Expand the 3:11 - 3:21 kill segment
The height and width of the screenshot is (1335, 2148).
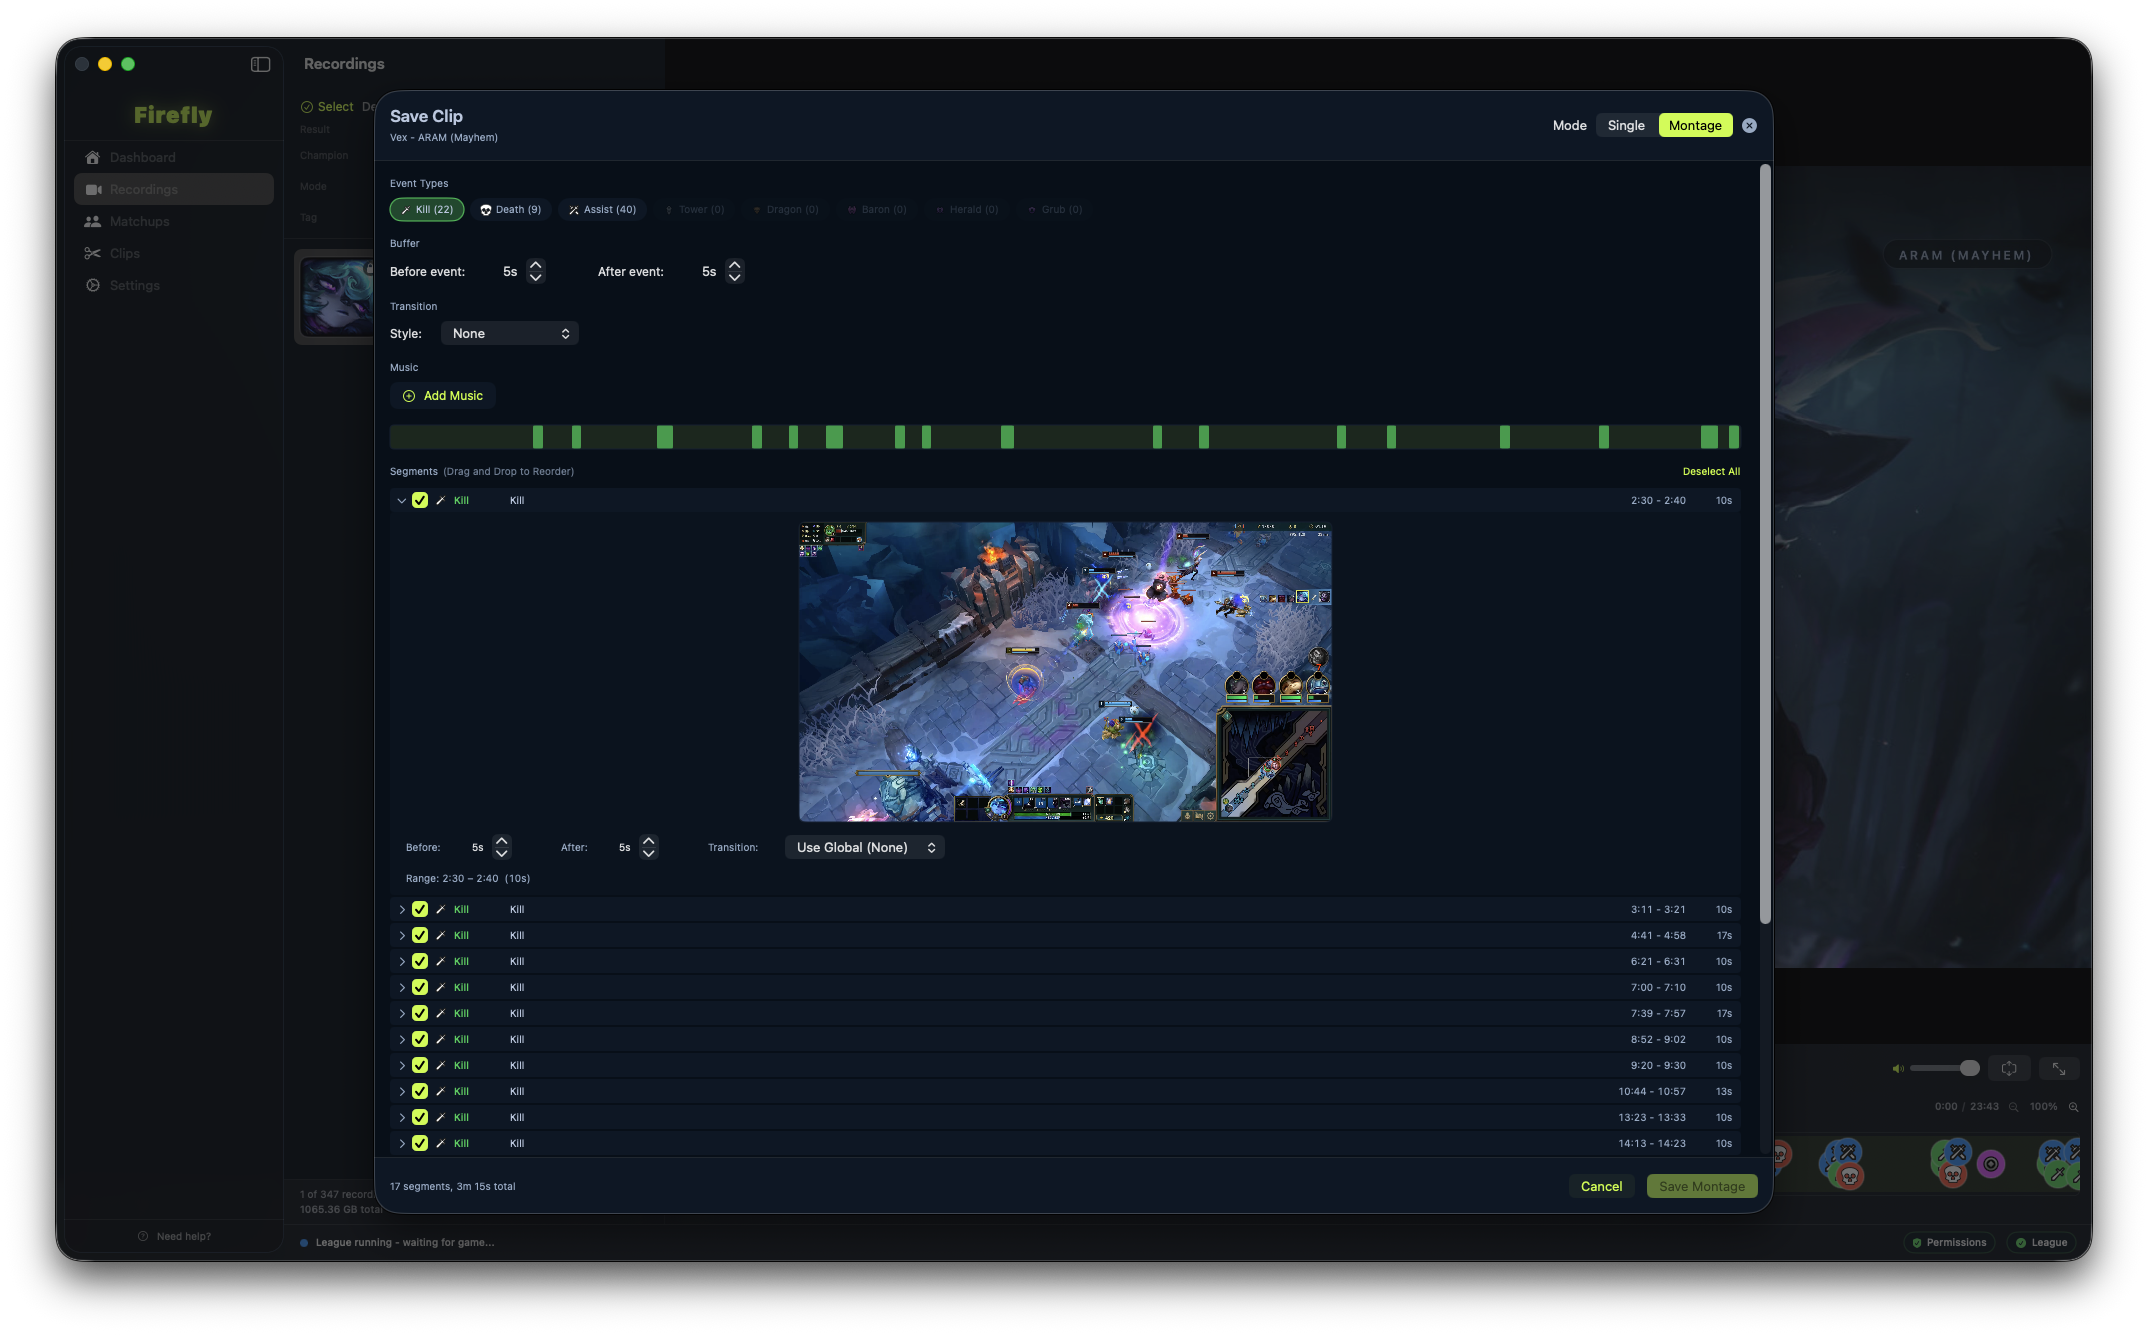[x=401, y=909]
